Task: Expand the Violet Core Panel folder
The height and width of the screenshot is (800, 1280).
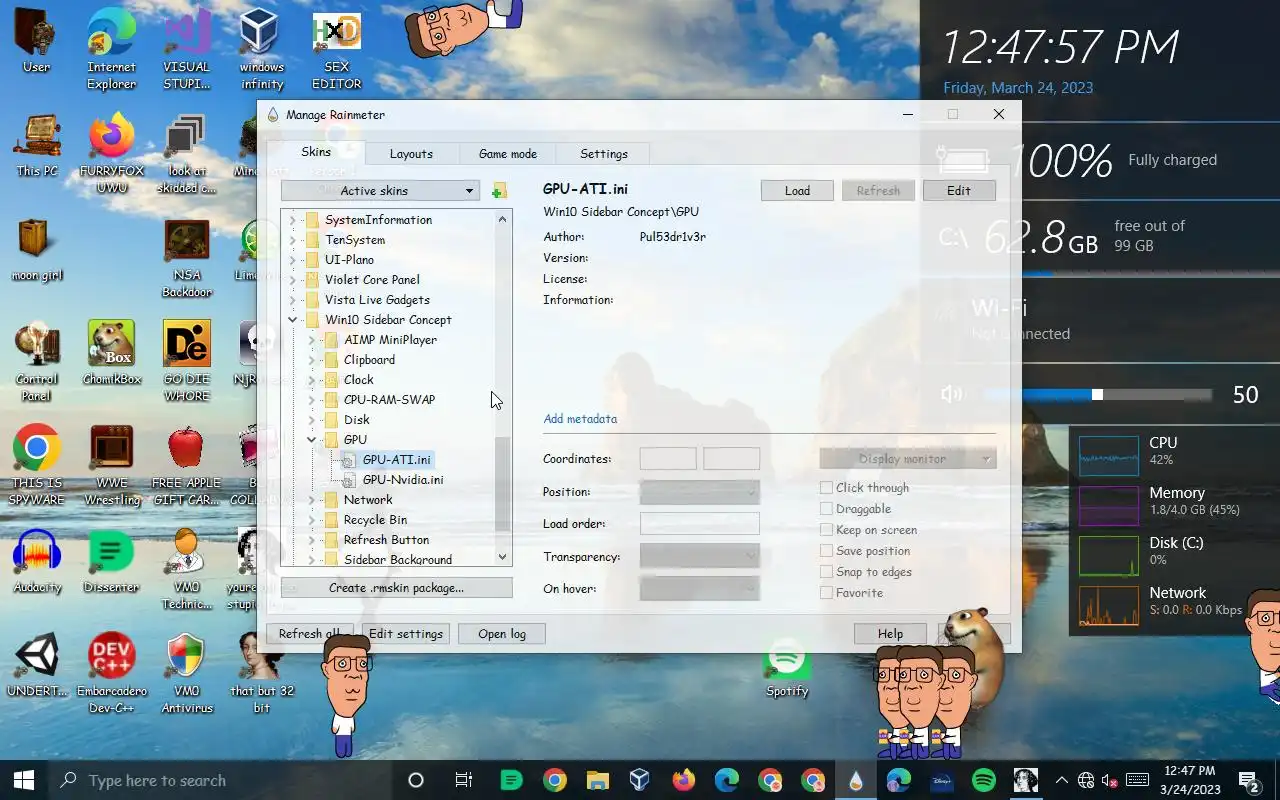Action: pos(293,280)
